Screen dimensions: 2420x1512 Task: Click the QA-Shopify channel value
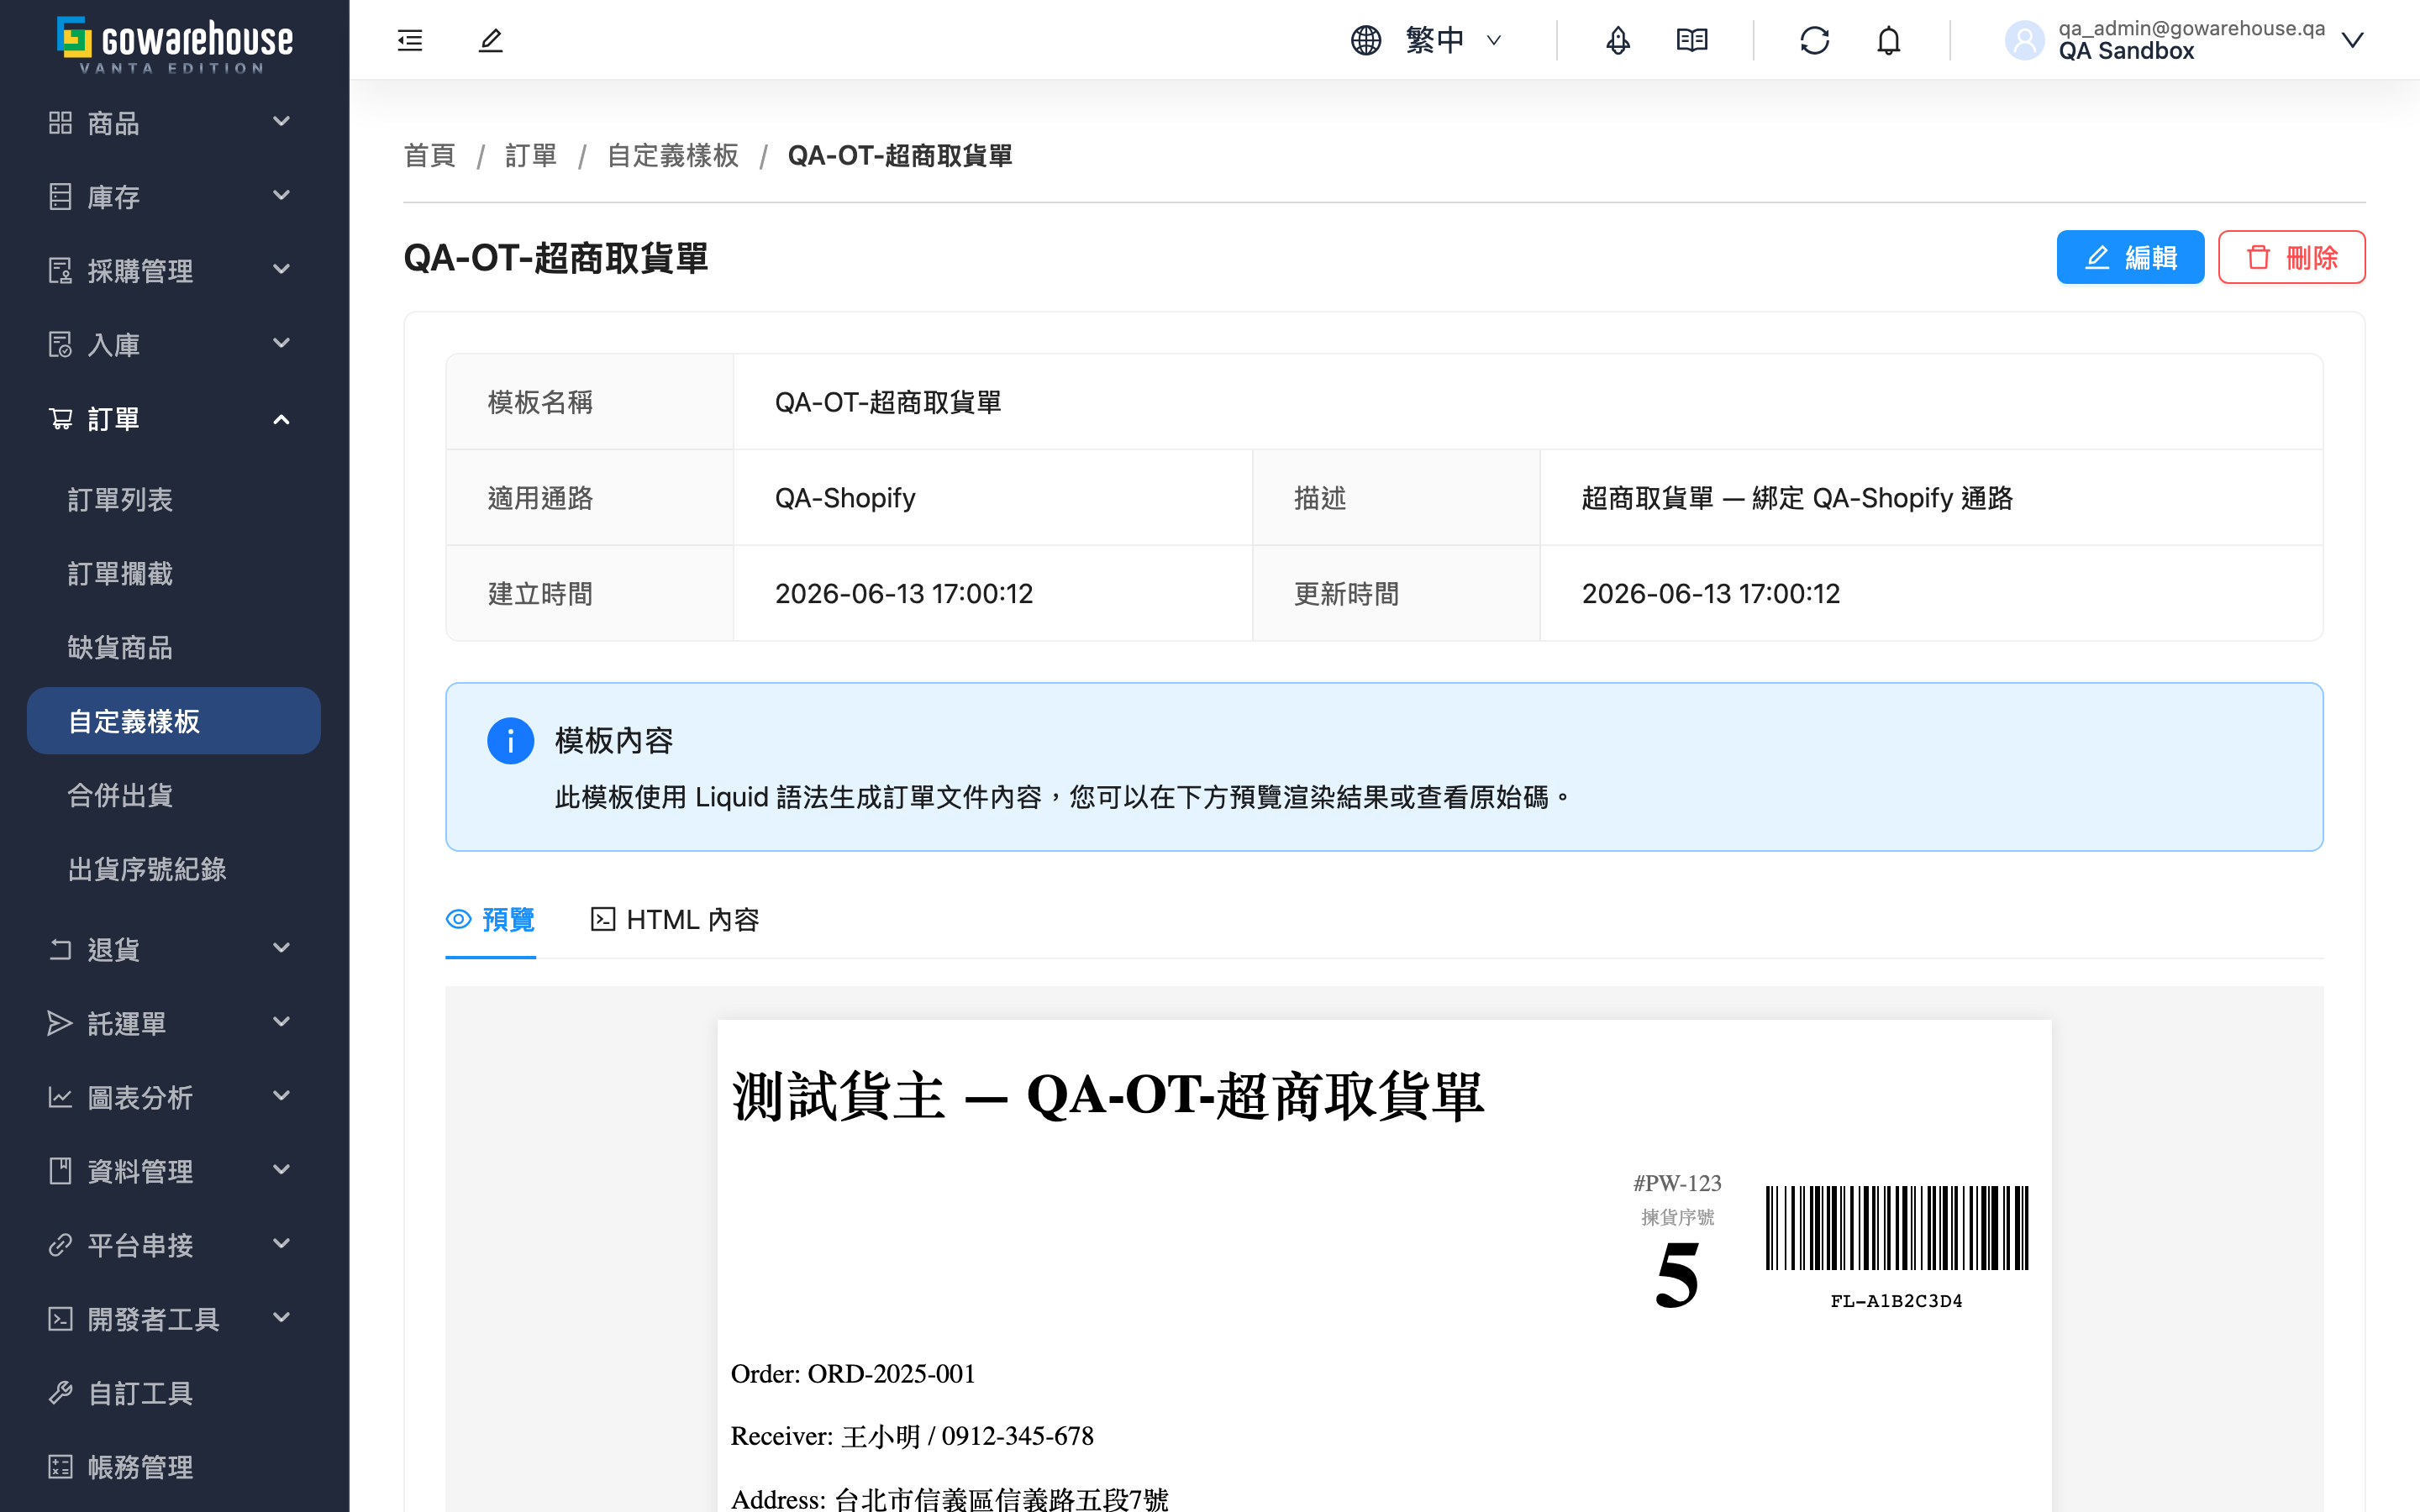tap(845, 498)
